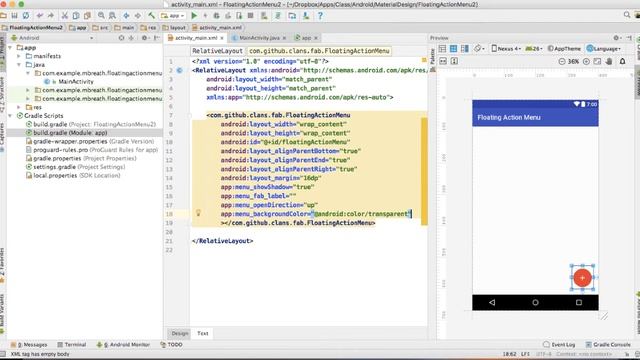Switch to the Design editor tab

tap(180, 333)
